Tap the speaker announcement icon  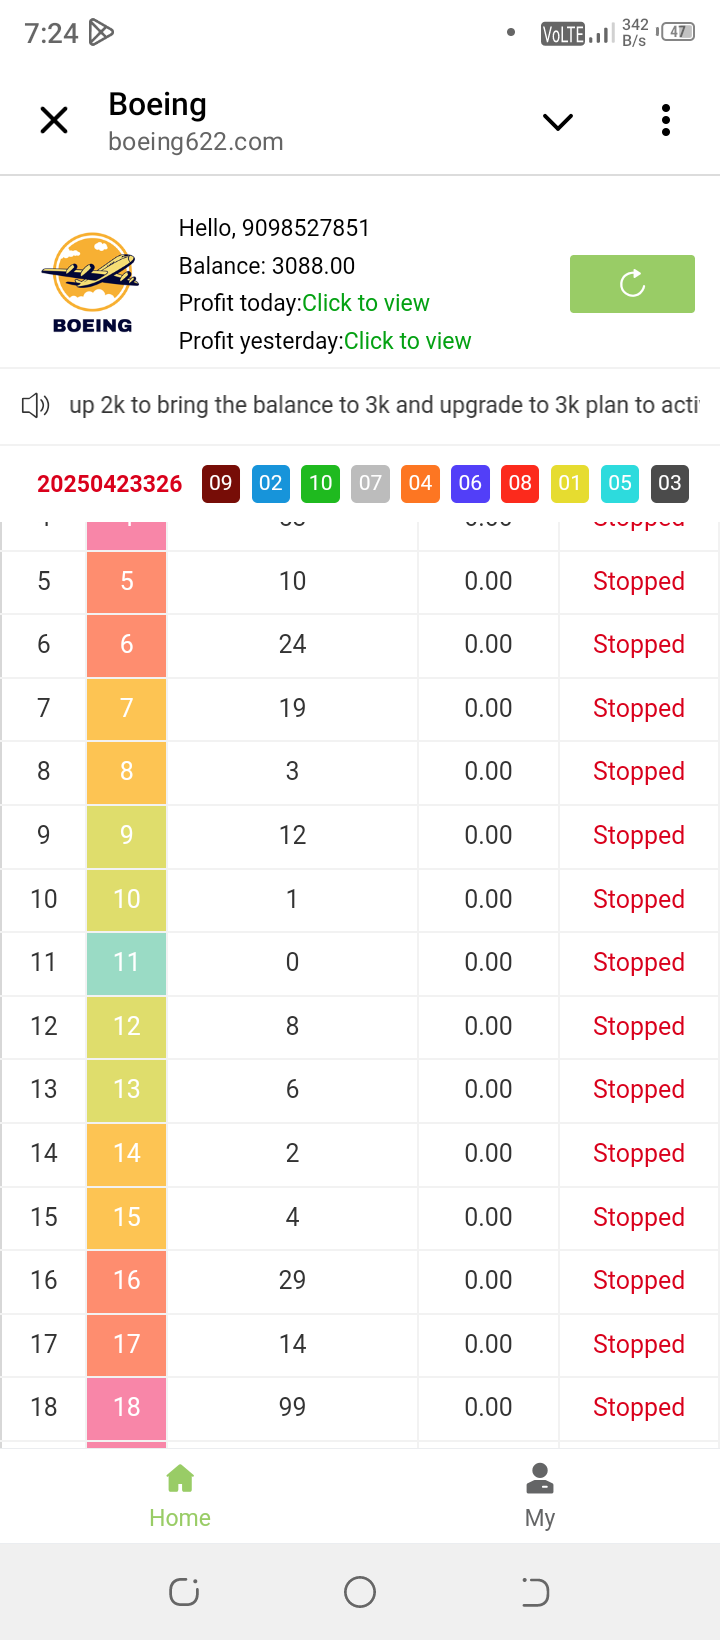pos(35,405)
